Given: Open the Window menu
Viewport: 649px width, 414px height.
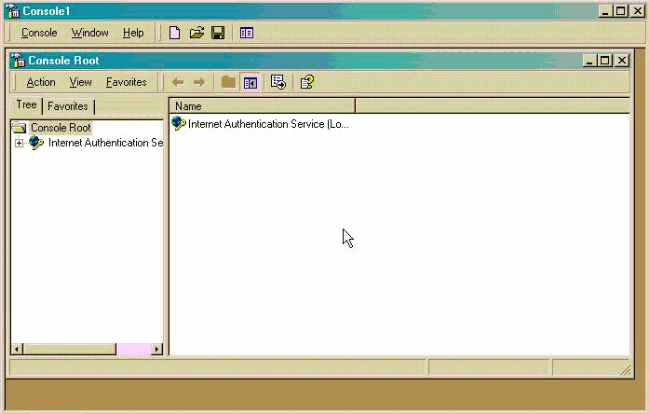Looking at the screenshot, I should (x=90, y=33).
